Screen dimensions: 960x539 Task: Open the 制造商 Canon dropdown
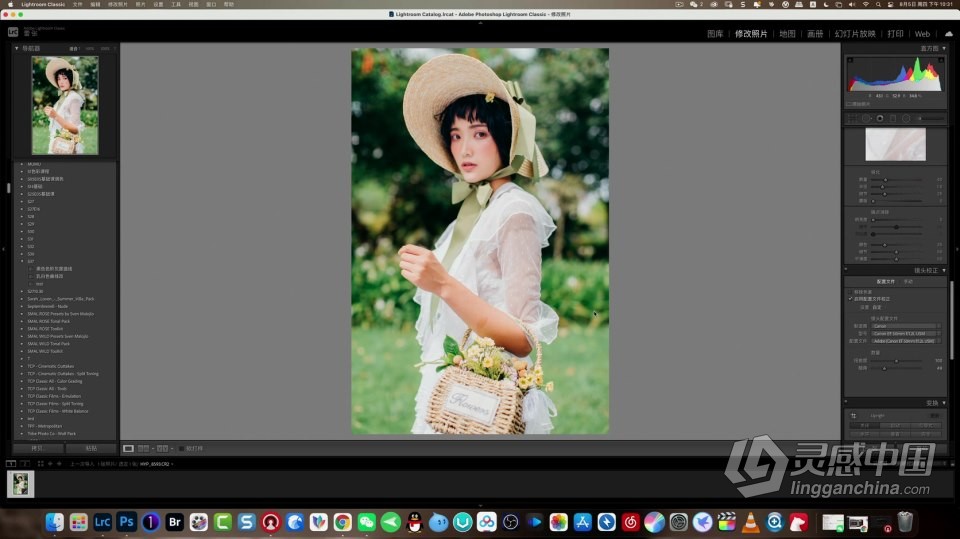(906, 326)
